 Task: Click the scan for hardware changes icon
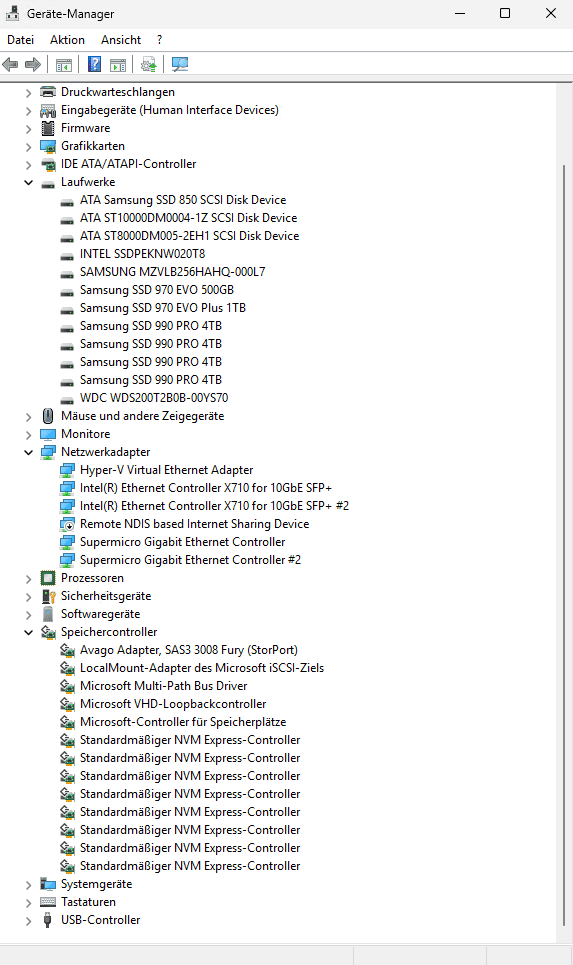pyautogui.click(x=180, y=64)
